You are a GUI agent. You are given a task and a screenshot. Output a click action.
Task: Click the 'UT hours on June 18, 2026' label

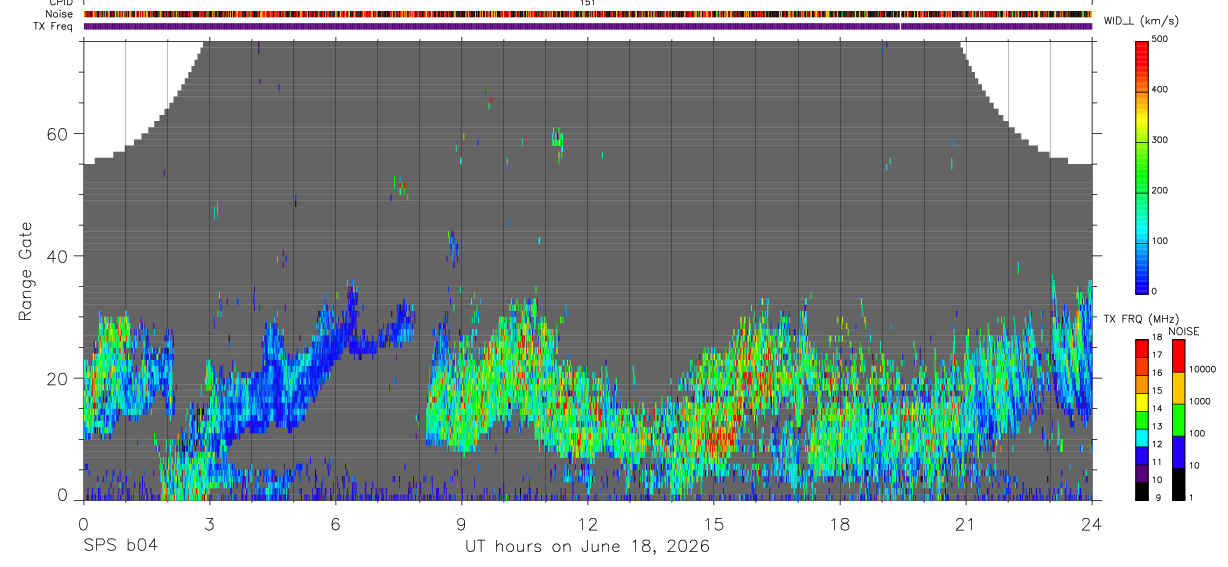pos(587,547)
